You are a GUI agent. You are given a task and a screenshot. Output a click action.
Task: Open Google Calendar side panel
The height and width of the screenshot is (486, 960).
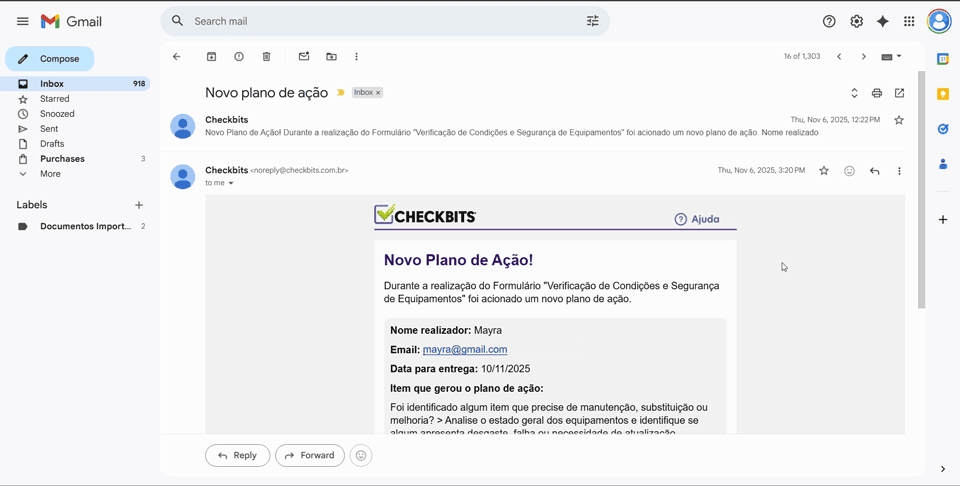coord(943,59)
